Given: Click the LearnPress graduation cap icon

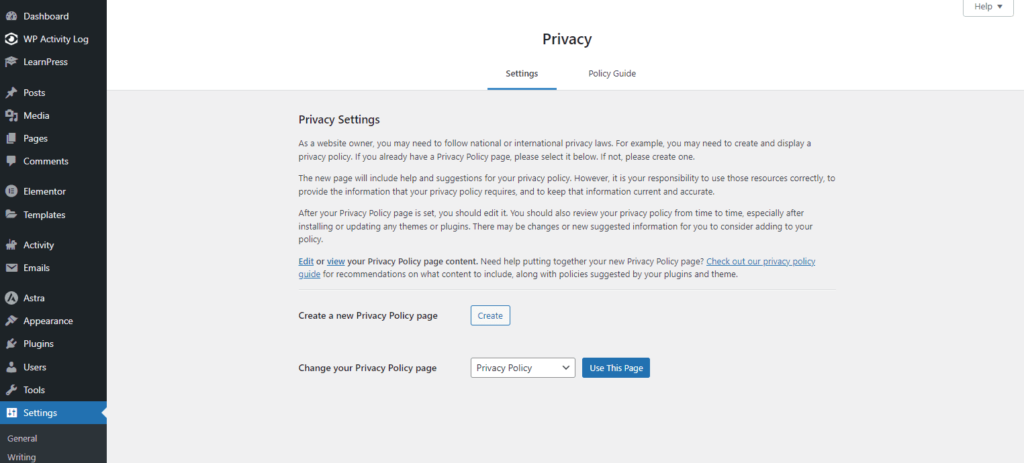Looking at the screenshot, I should click(11, 62).
